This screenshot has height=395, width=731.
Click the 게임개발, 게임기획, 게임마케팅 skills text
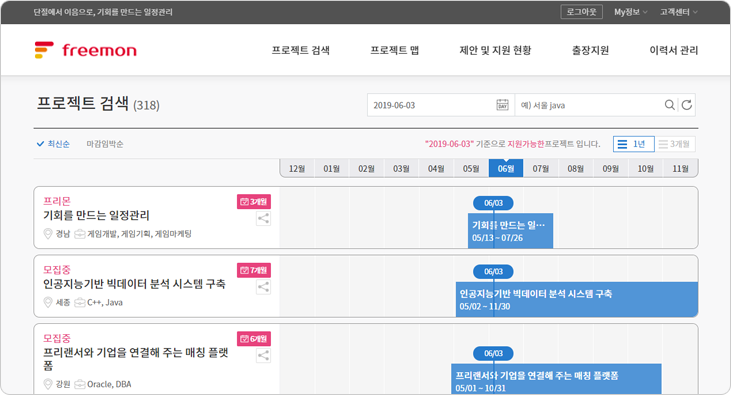click(x=139, y=234)
